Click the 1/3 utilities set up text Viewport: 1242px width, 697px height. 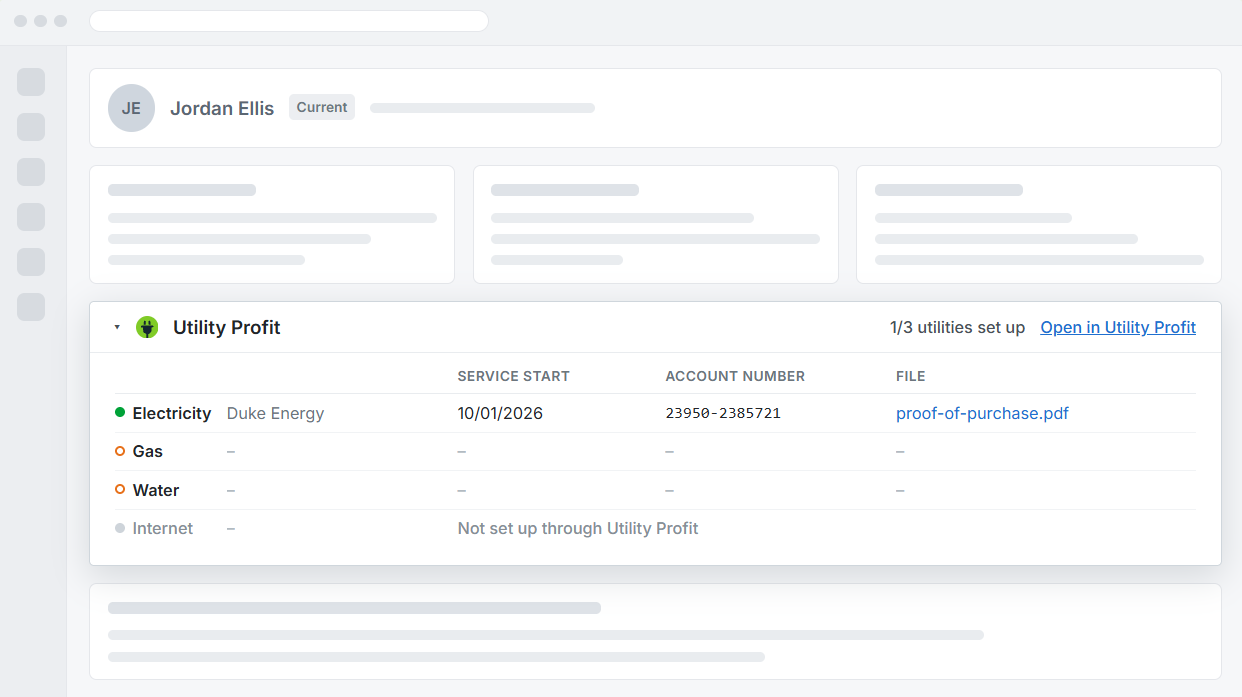[x=957, y=327]
